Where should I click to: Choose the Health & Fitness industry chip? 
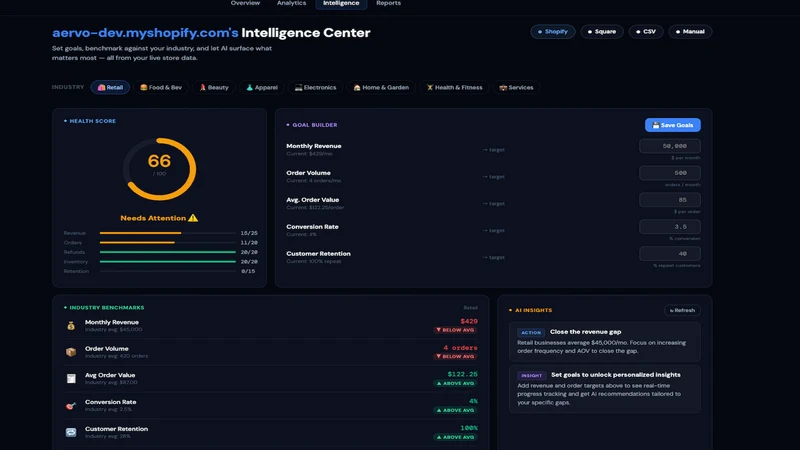(454, 87)
